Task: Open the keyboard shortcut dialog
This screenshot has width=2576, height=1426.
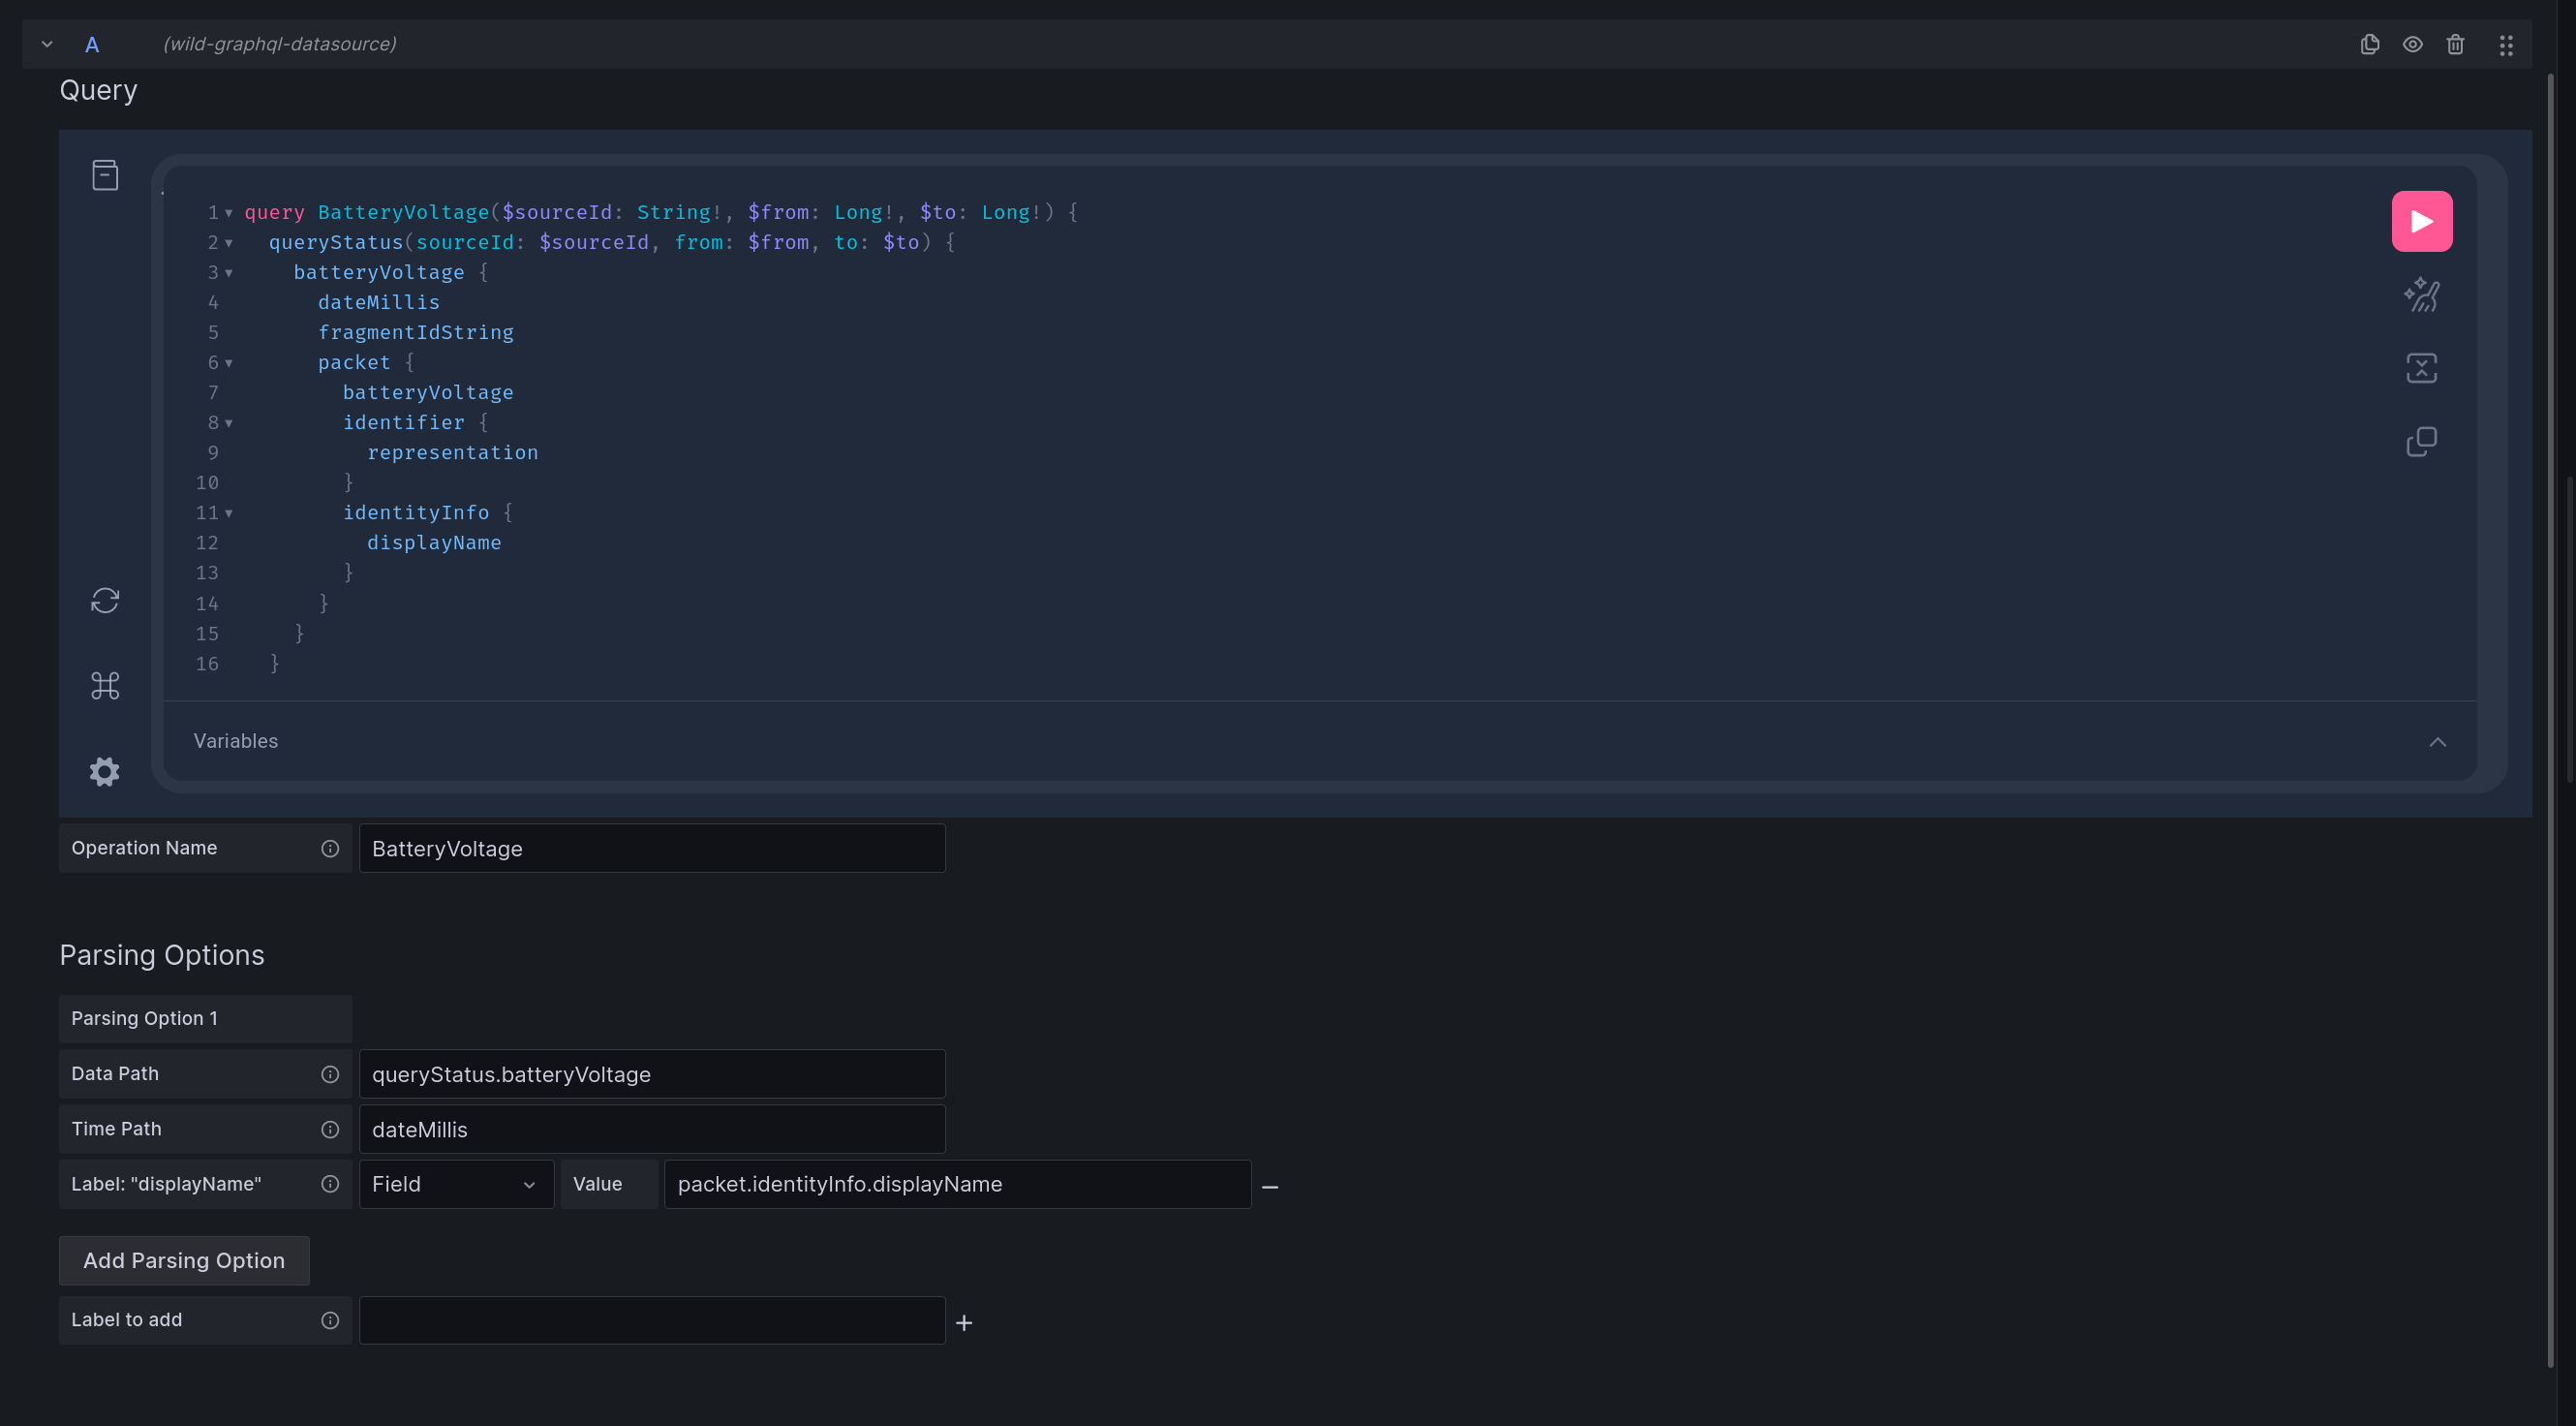Action: [x=105, y=685]
